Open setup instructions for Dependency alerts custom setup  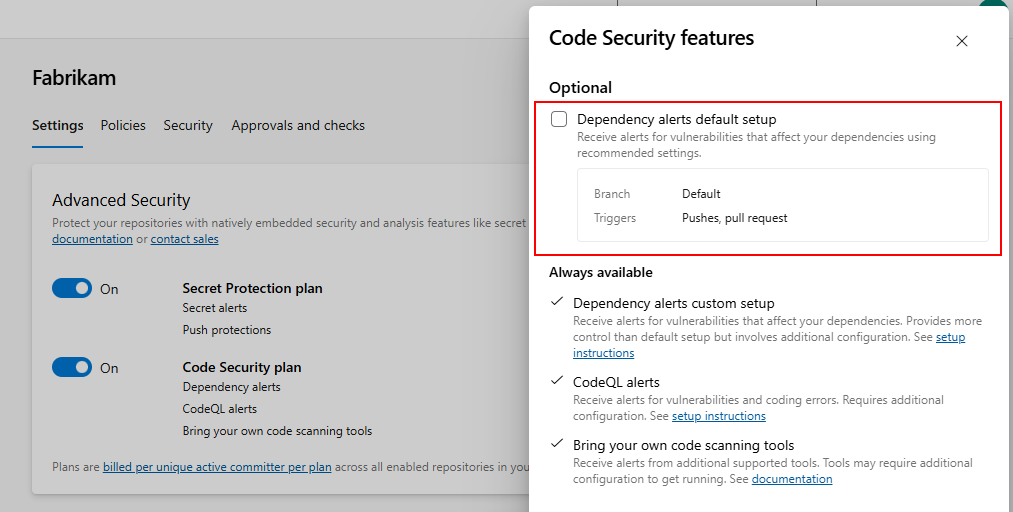949,338
